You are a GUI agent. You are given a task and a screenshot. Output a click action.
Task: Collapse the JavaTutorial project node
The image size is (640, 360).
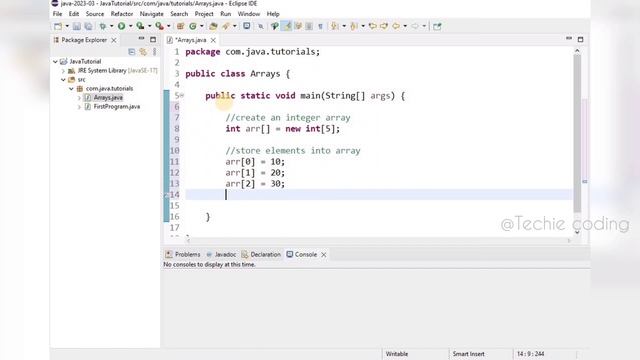55,62
